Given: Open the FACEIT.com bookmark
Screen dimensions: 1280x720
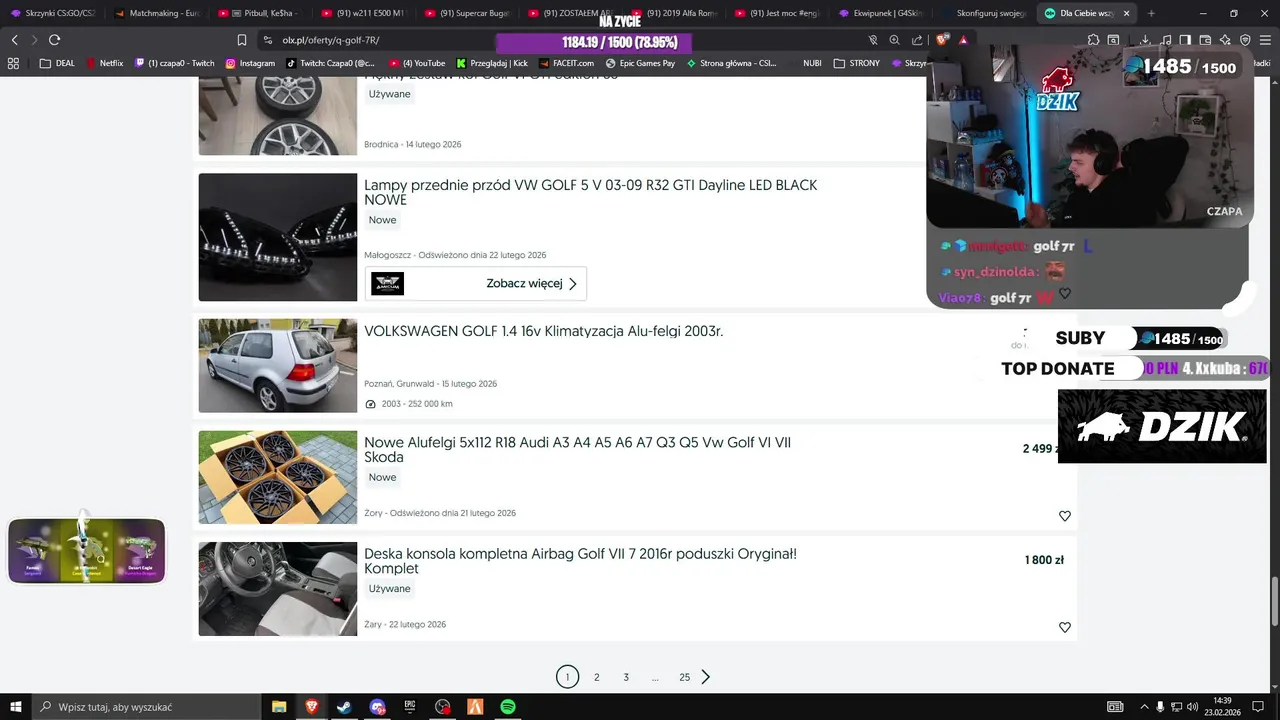Looking at the screenshot, I should click(x=566, y=63).
